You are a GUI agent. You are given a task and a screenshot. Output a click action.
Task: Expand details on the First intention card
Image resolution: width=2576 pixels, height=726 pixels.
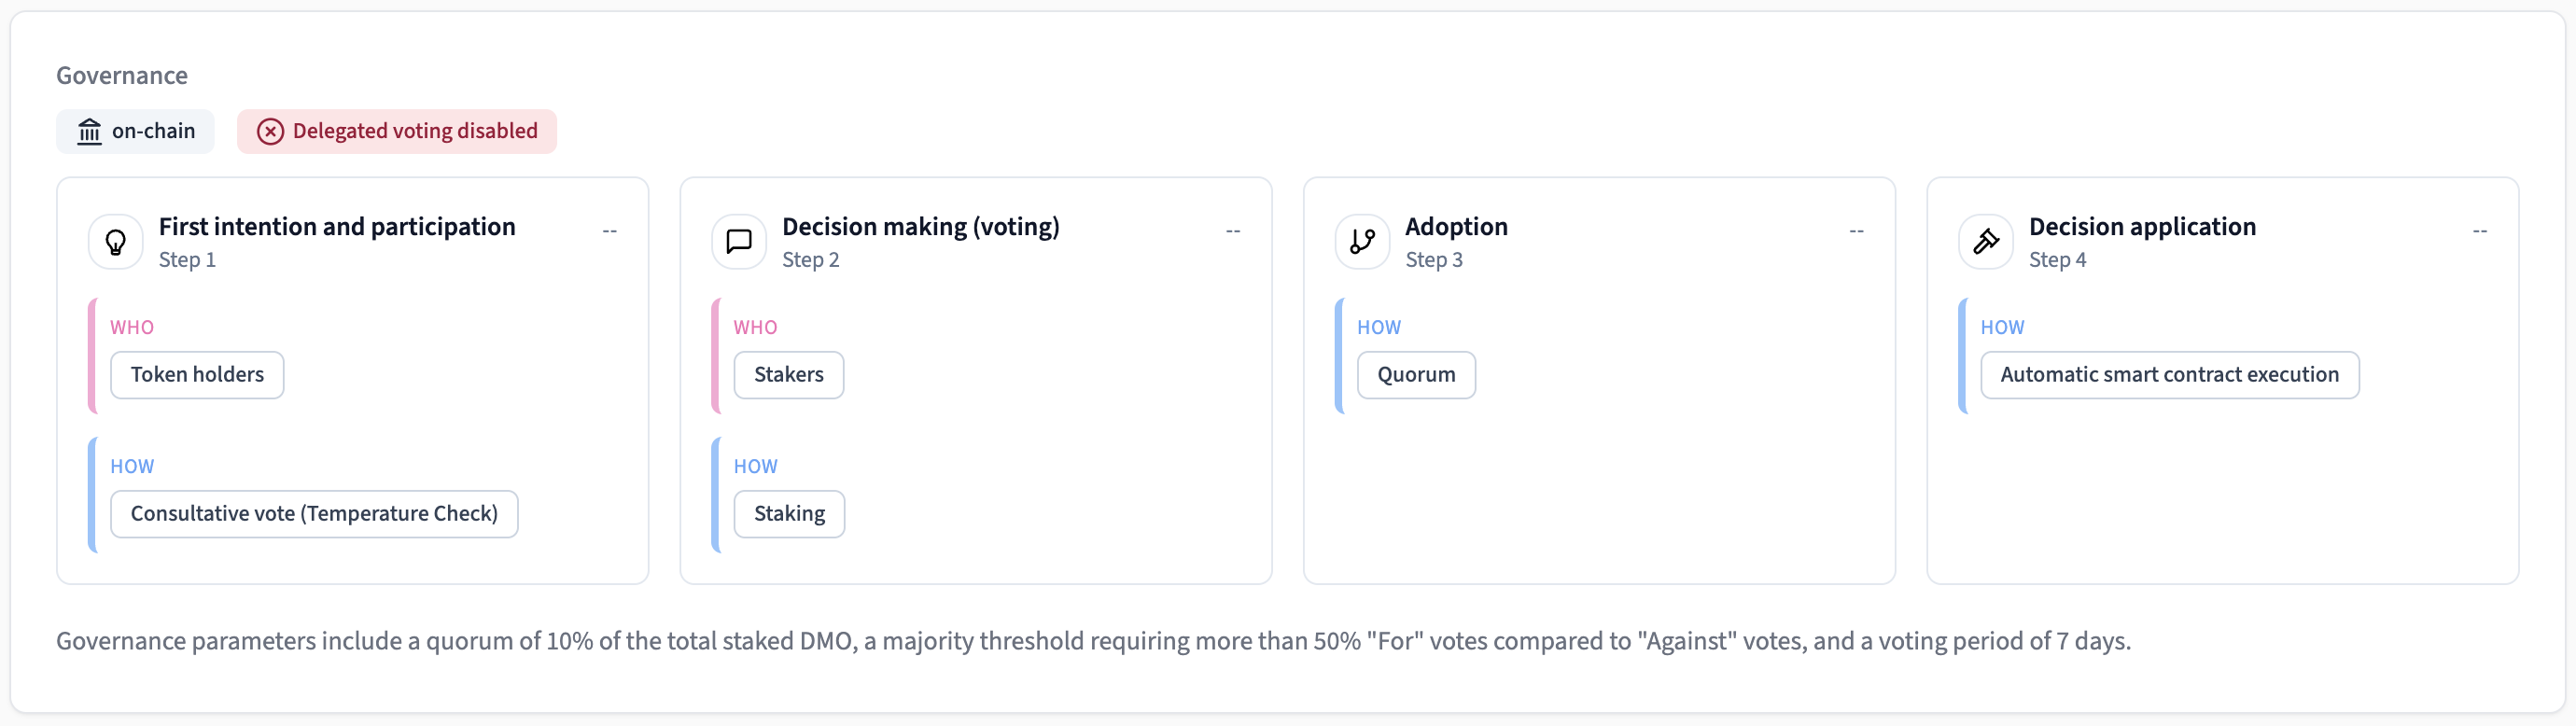pyautogui.click(x=611, y=230)
